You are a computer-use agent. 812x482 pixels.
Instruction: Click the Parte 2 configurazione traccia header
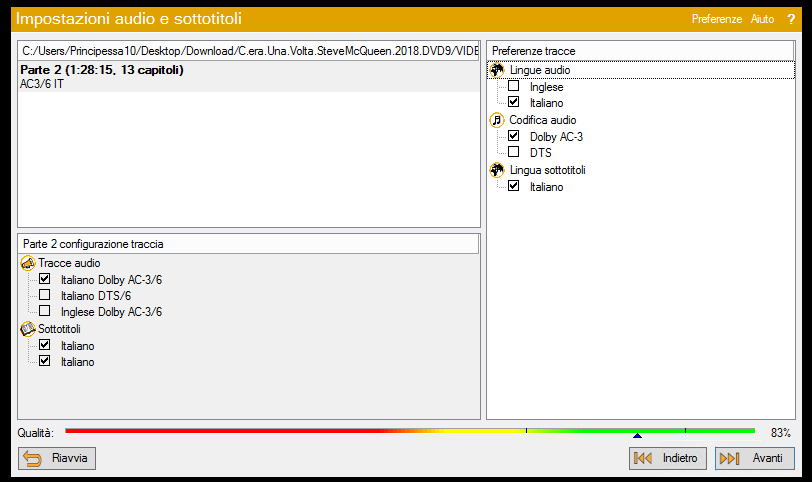tap(249, 244)
